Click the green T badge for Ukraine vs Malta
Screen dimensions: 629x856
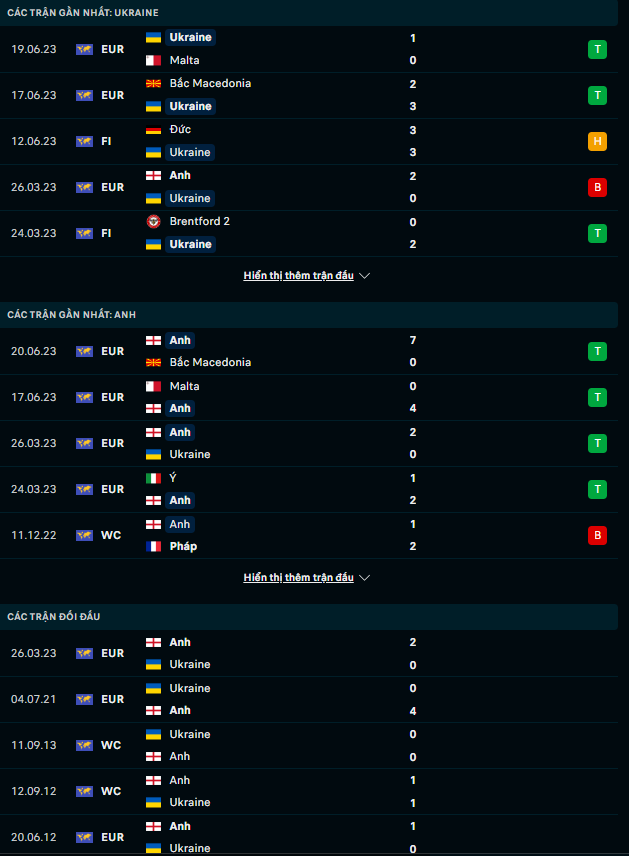[597, 49]
